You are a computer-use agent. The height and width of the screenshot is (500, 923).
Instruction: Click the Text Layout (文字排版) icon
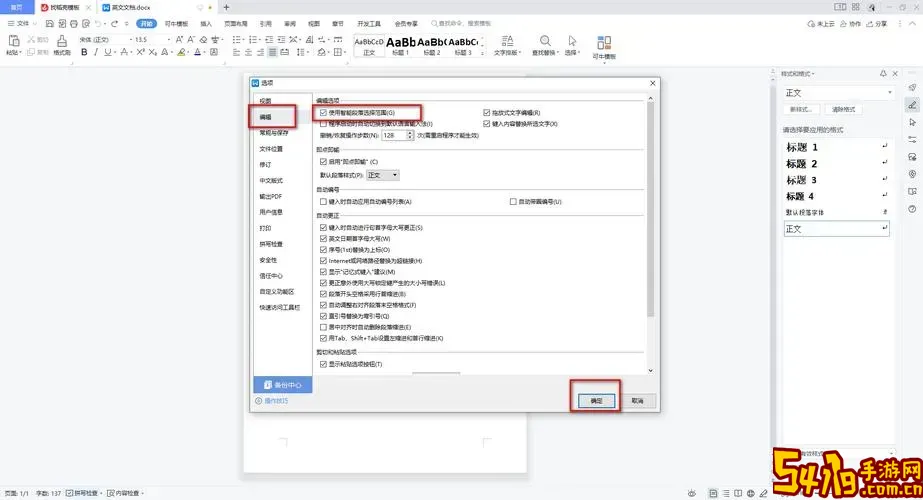(507, 41)
